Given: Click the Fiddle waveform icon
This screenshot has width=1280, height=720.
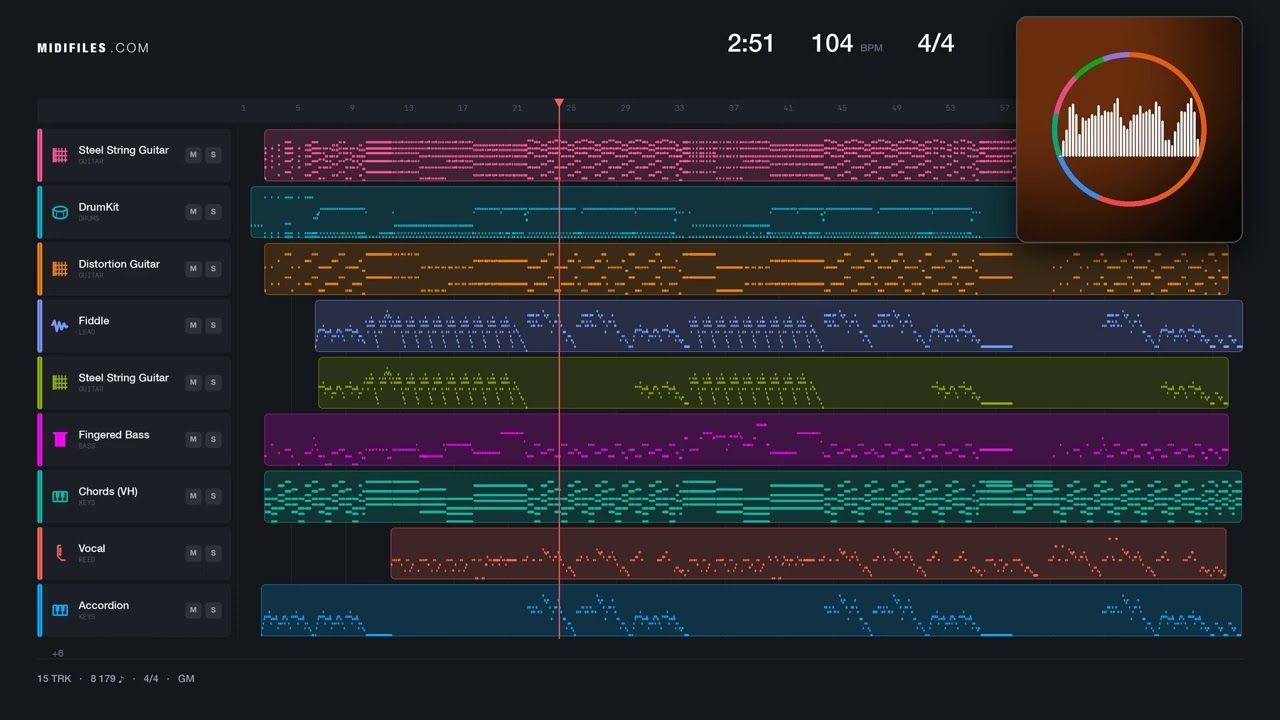Looking at the screenshot, I should coord(59,326).
